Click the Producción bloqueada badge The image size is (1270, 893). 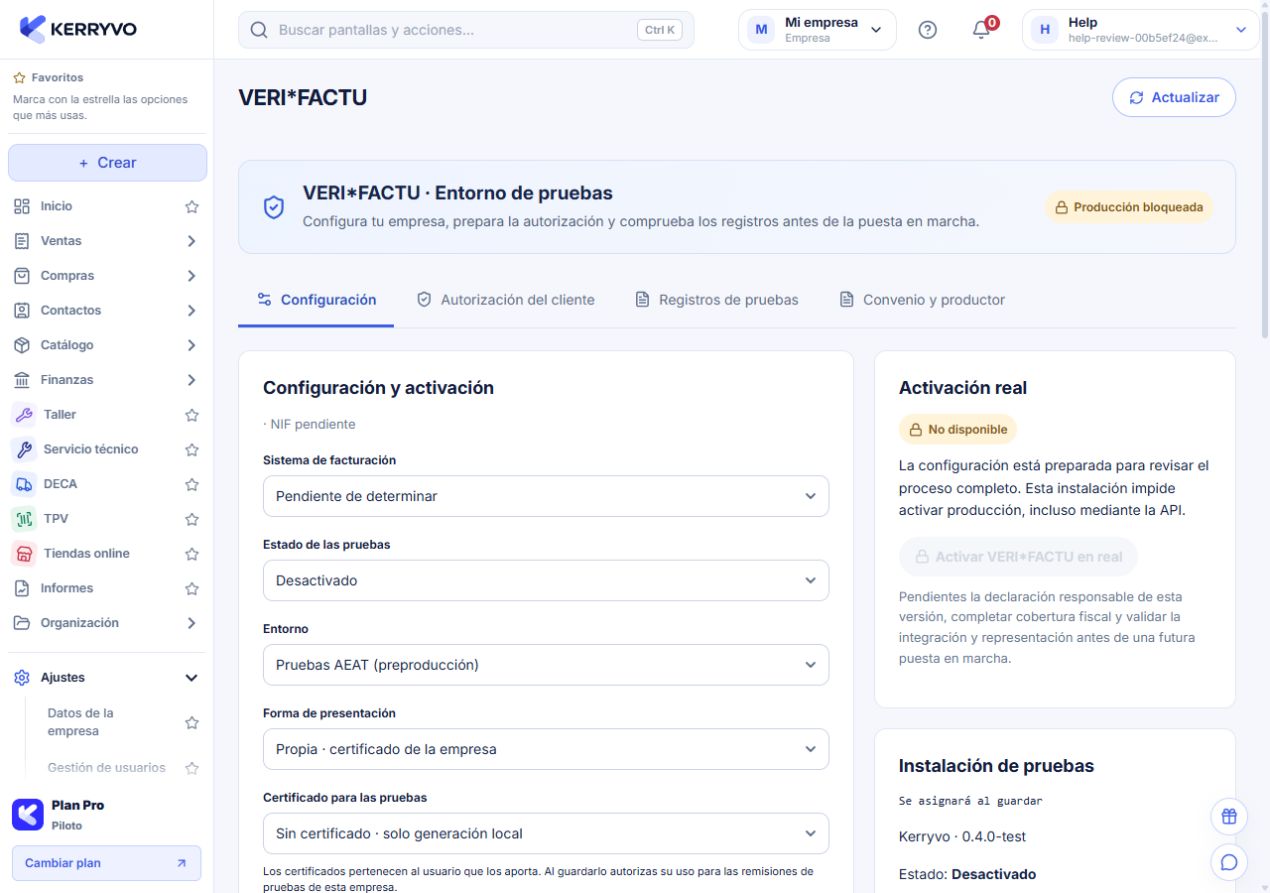1130,207
